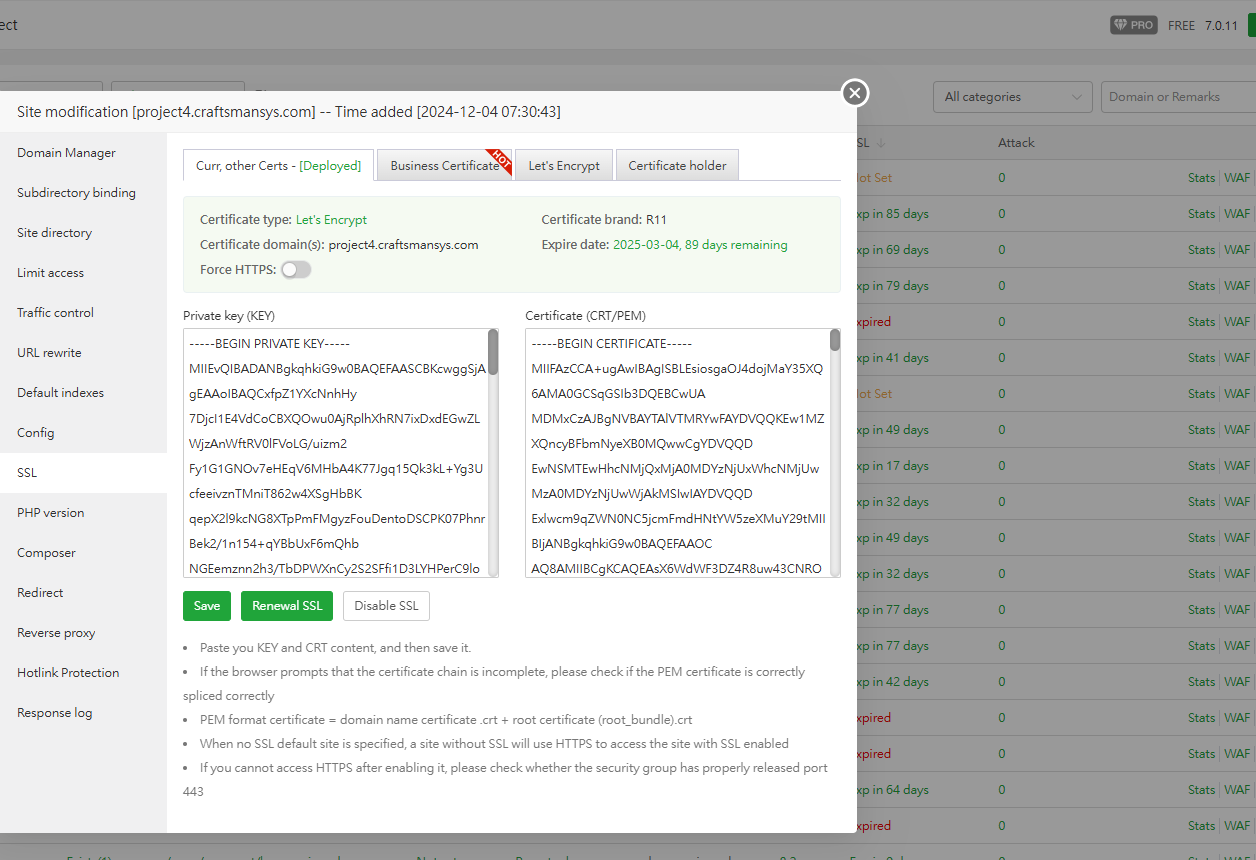Click the green Save button
Screen dimensions: 1256x860
(x=207, y=606)
